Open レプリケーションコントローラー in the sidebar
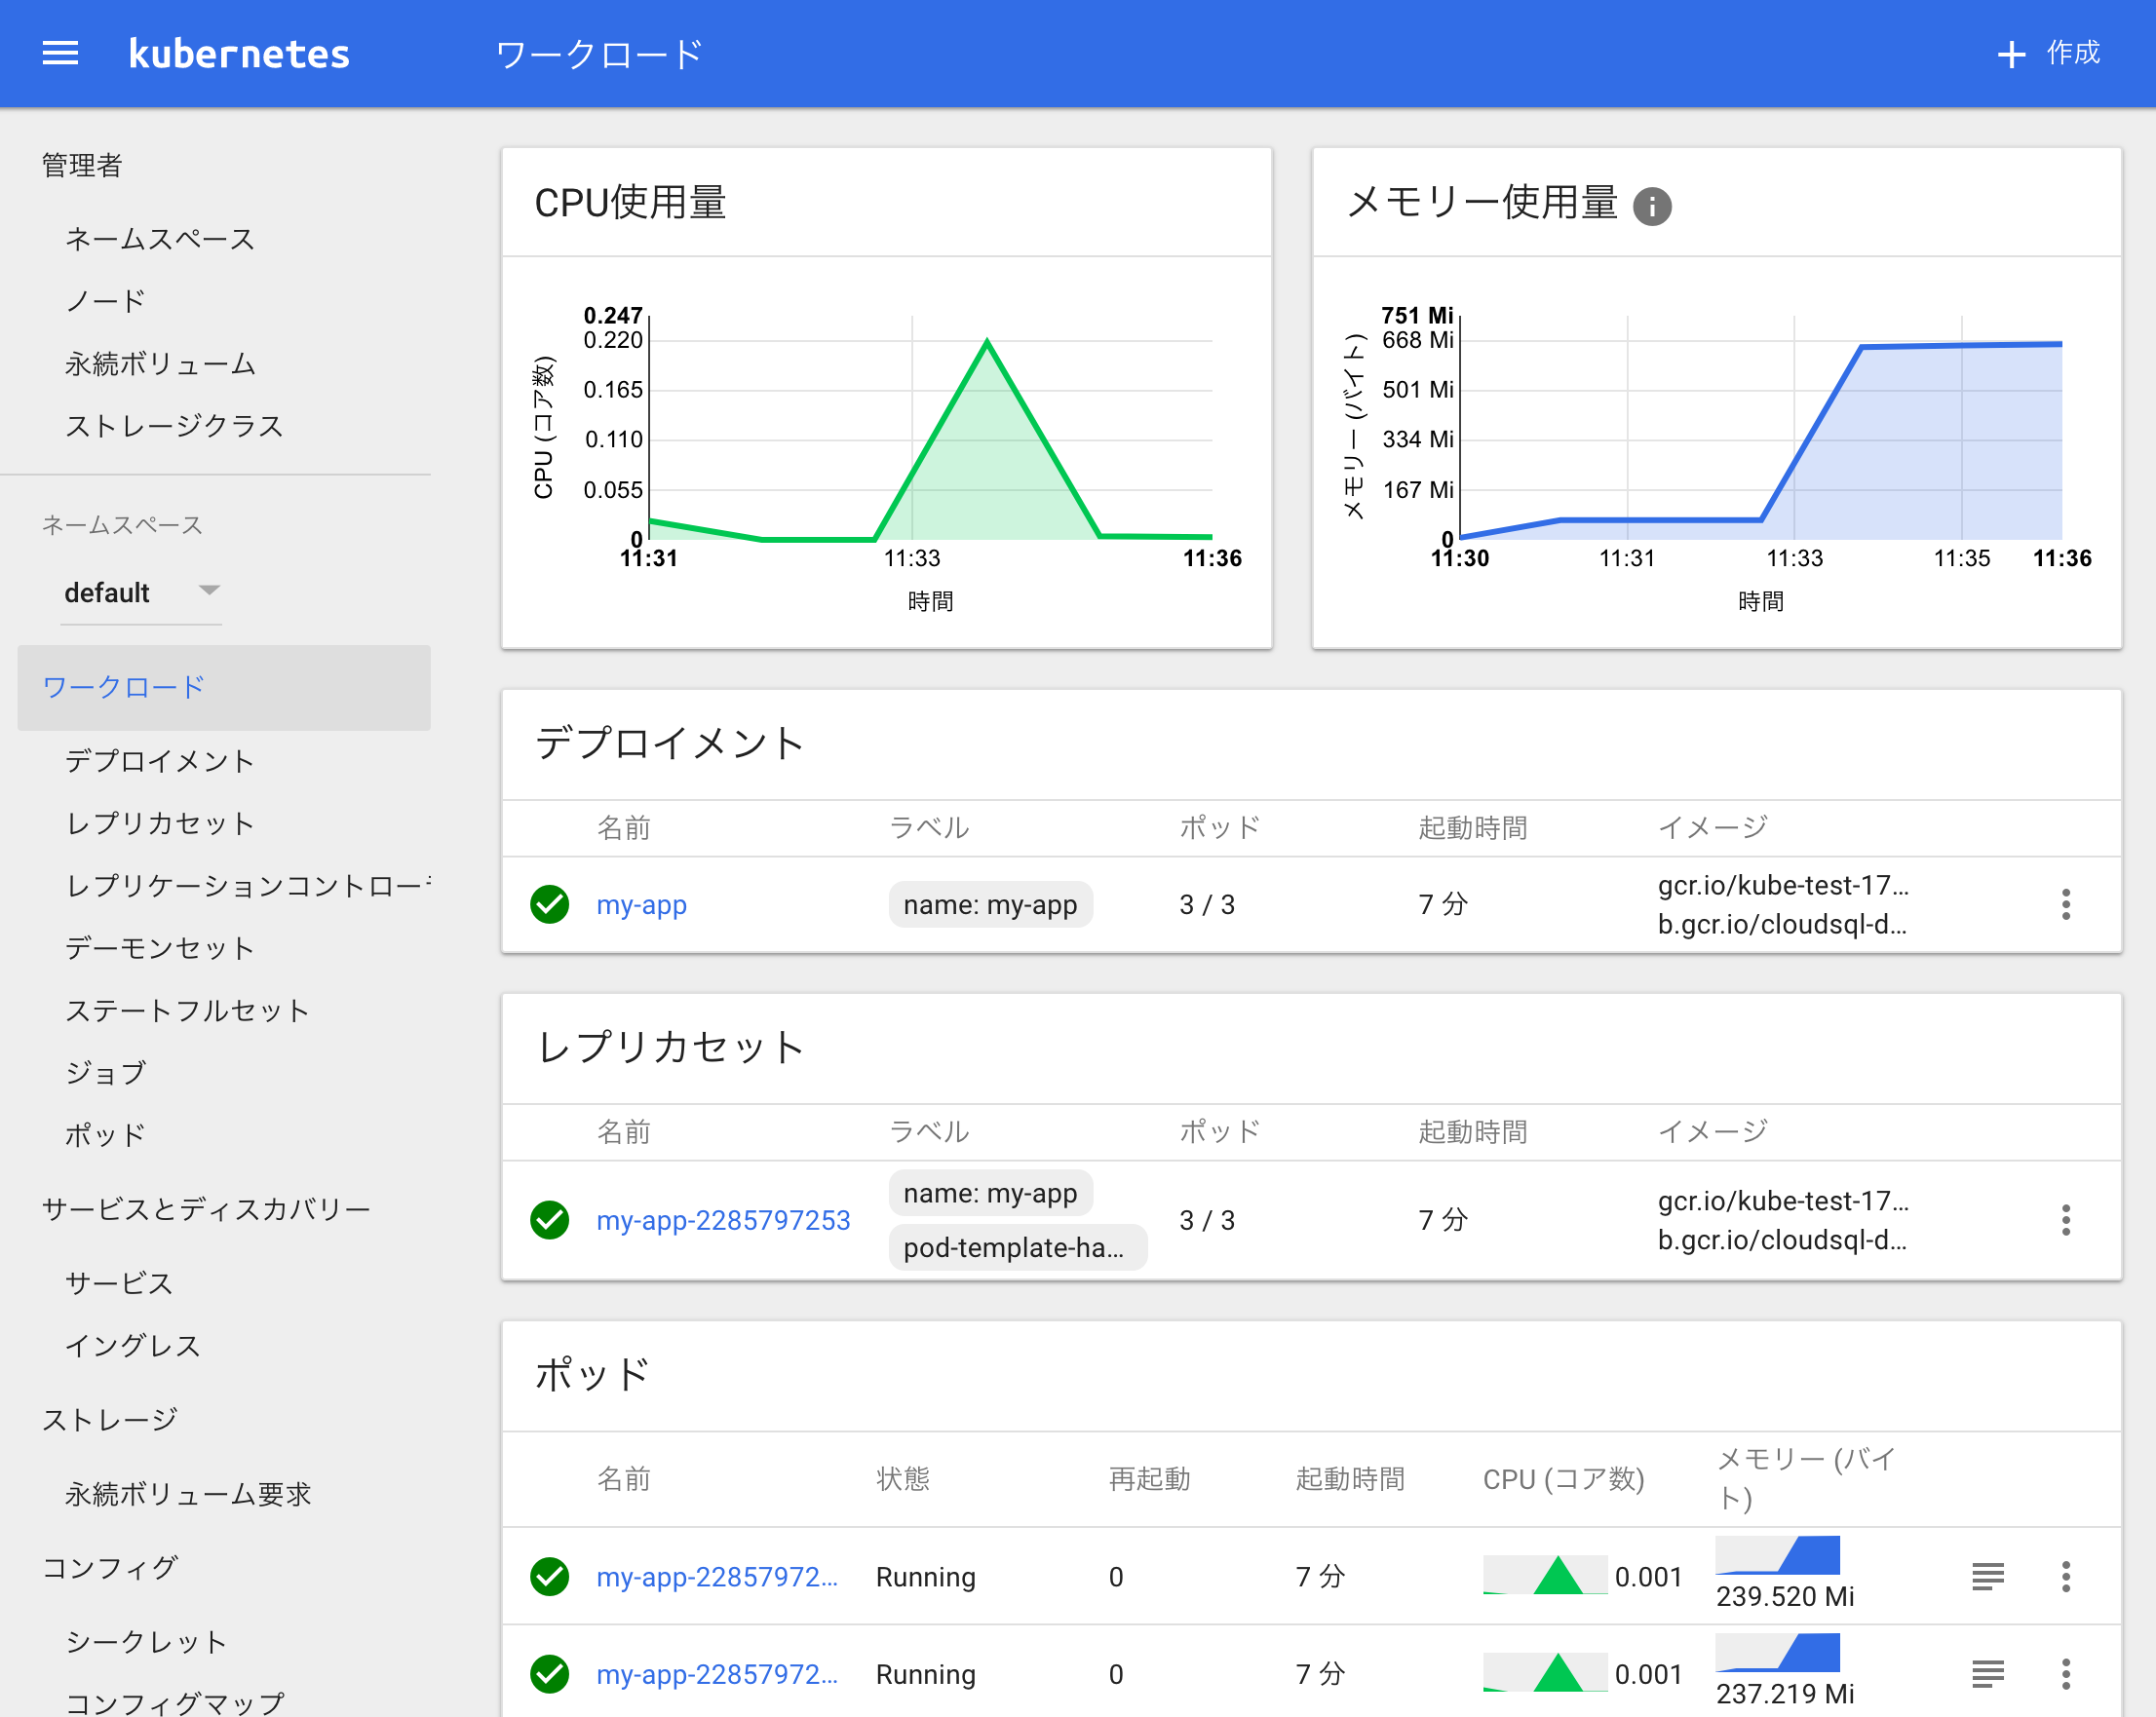Image resolution: width=2156 pixels, height=1717 pixels. 248,886
